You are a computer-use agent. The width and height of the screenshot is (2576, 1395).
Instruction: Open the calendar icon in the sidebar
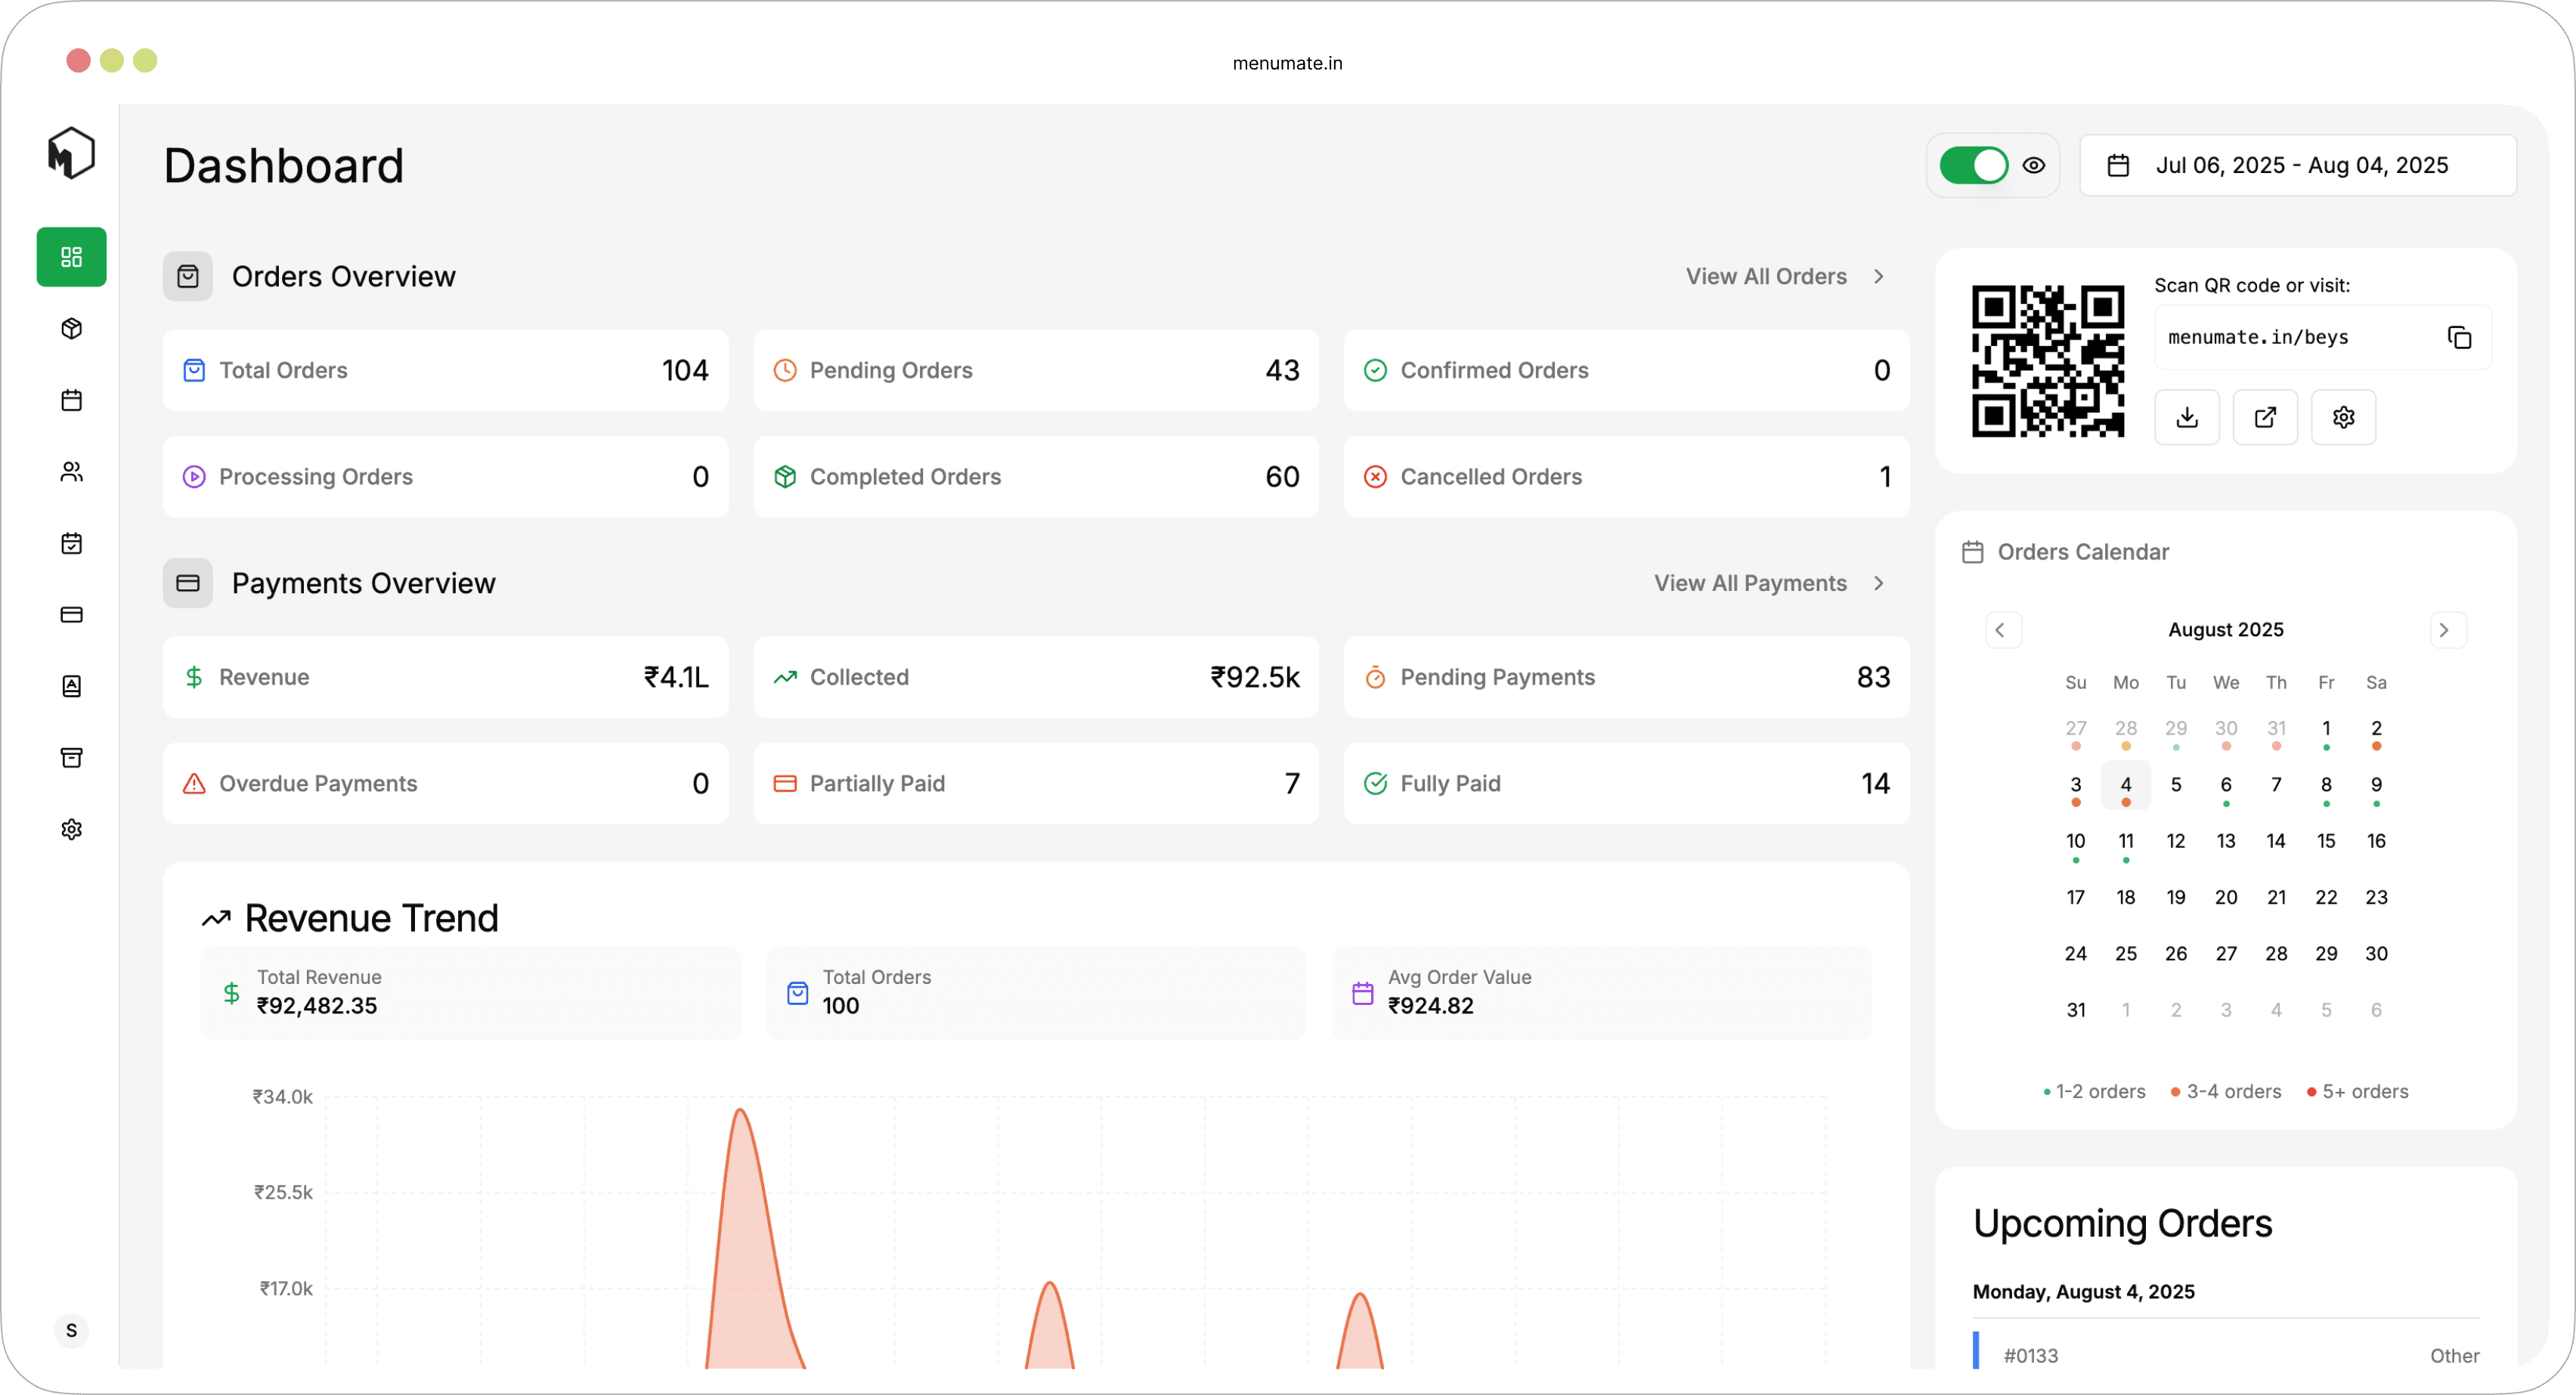click(70, 400)
